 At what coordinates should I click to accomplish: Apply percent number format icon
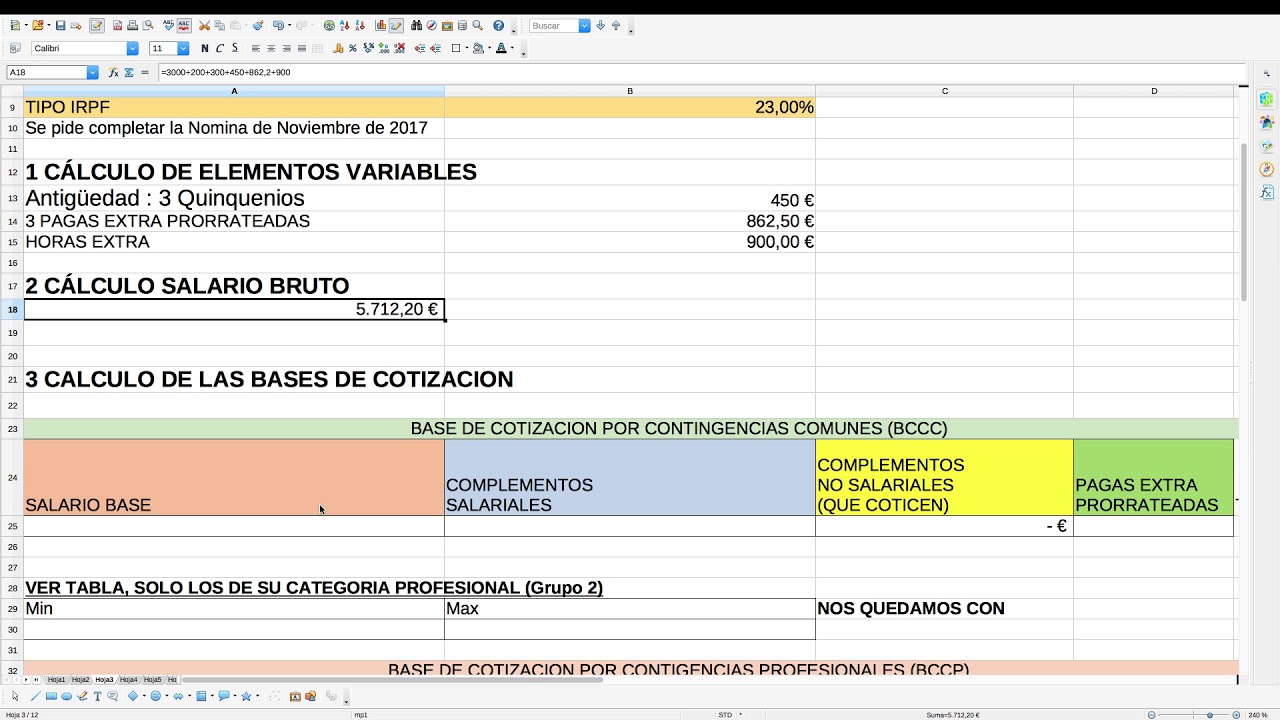tap(353, 48)
